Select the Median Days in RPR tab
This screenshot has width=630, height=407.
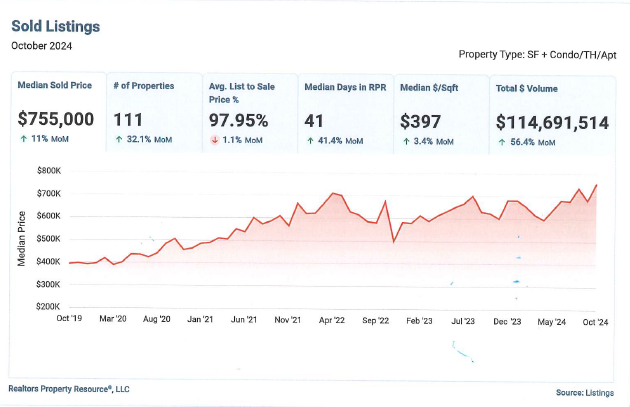[346, 114]
